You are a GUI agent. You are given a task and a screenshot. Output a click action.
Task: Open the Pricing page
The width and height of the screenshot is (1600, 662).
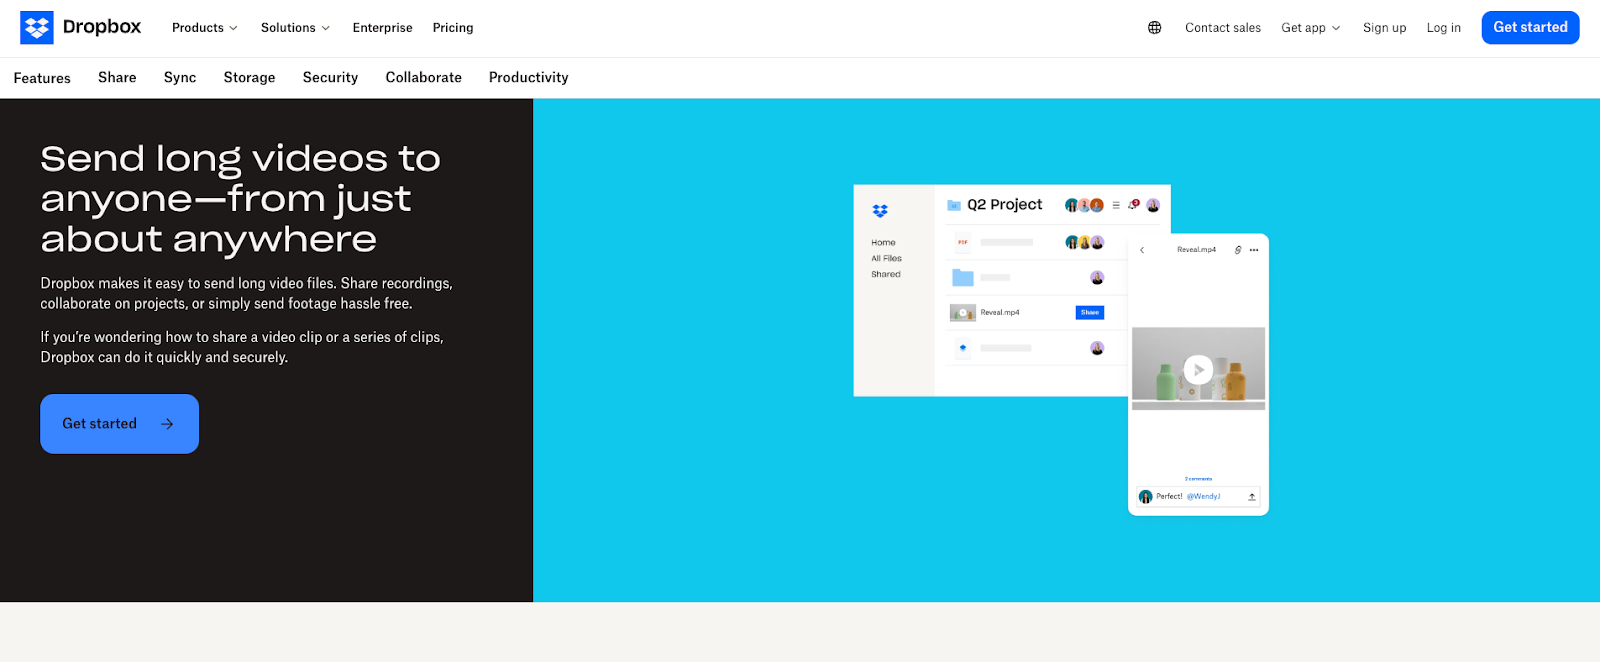pyautogui.click(x=453, y=28)
